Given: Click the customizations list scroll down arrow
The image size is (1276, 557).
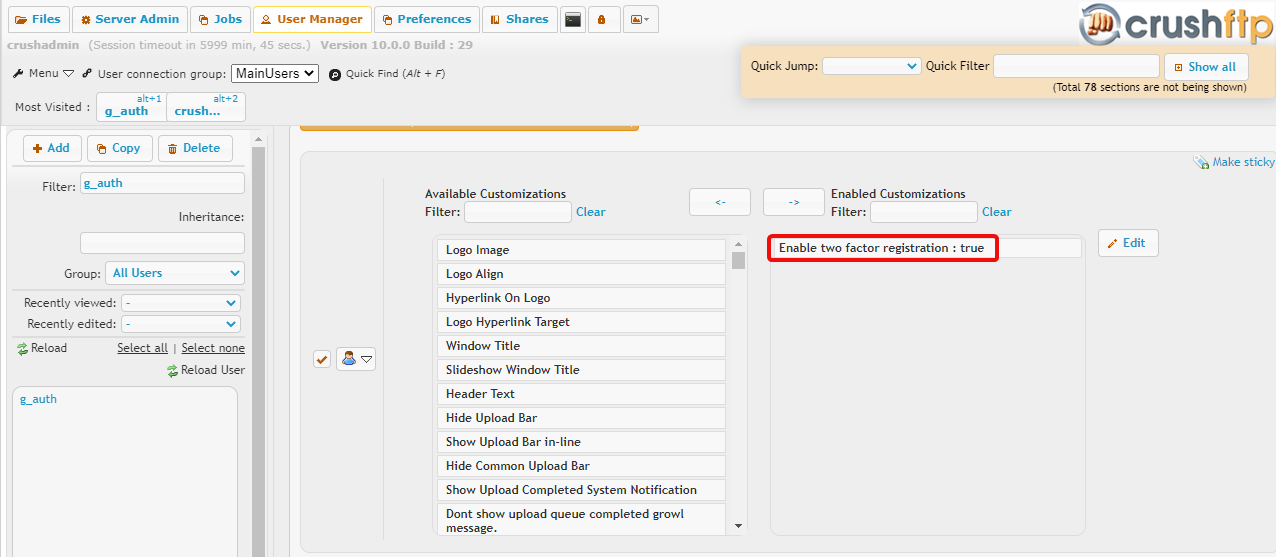Looking at the screenshot, I should click(x=739, y=526).
